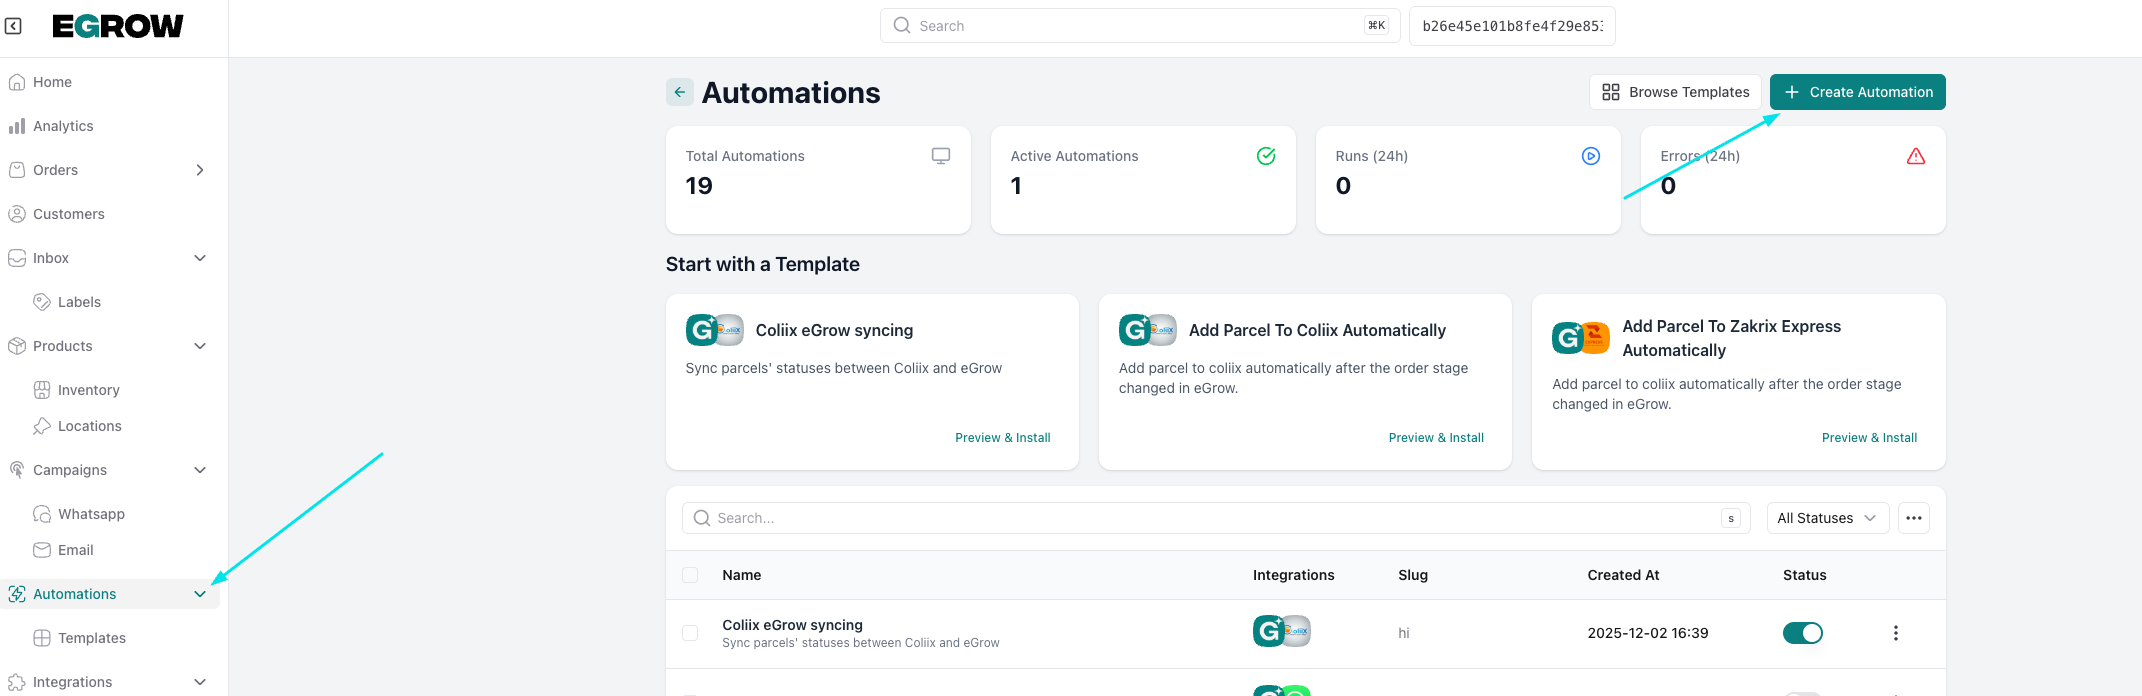Check the select-all checkbox in table header
Viewport: 2142px width, 696px height.
coord(690,575)
